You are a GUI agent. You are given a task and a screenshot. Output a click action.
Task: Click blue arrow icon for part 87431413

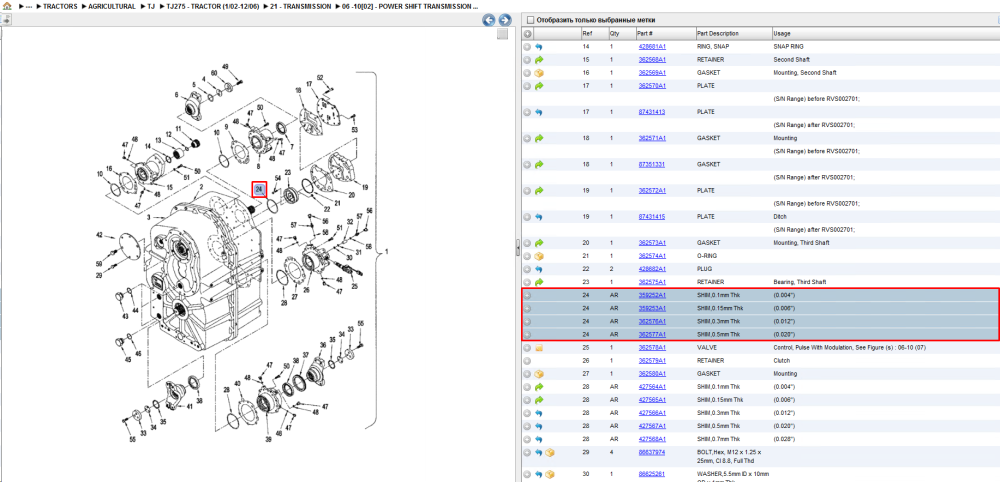coord(538,112)
